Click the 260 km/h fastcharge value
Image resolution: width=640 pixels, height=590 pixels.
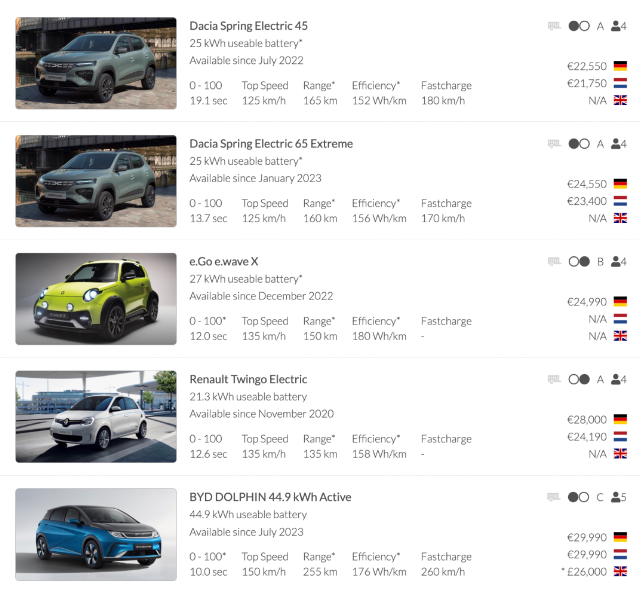pos(443,572)
